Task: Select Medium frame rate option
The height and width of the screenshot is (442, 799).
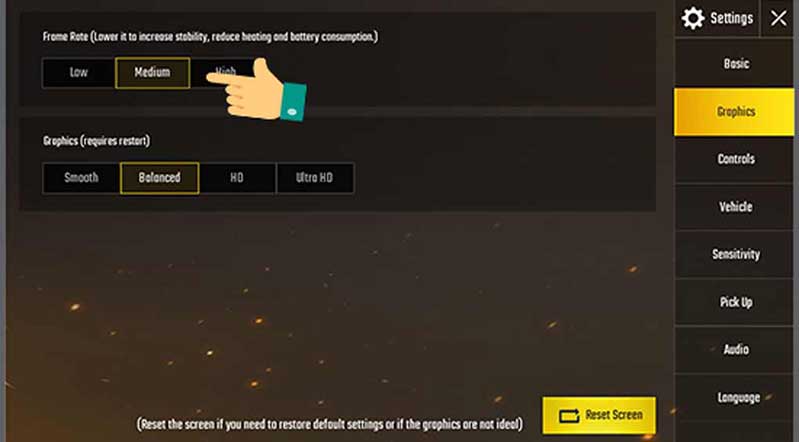Action: click(152, 72)
